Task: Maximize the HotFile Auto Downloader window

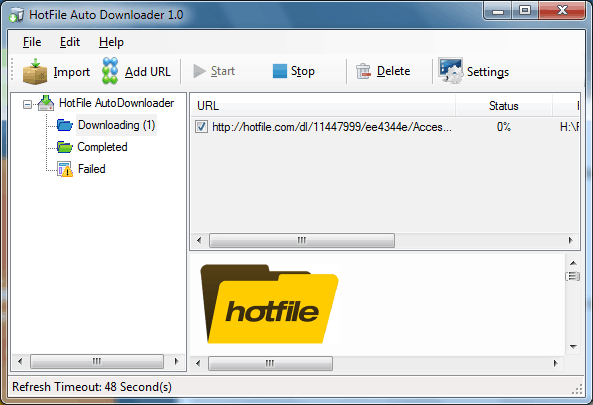Action: [525, 11]
